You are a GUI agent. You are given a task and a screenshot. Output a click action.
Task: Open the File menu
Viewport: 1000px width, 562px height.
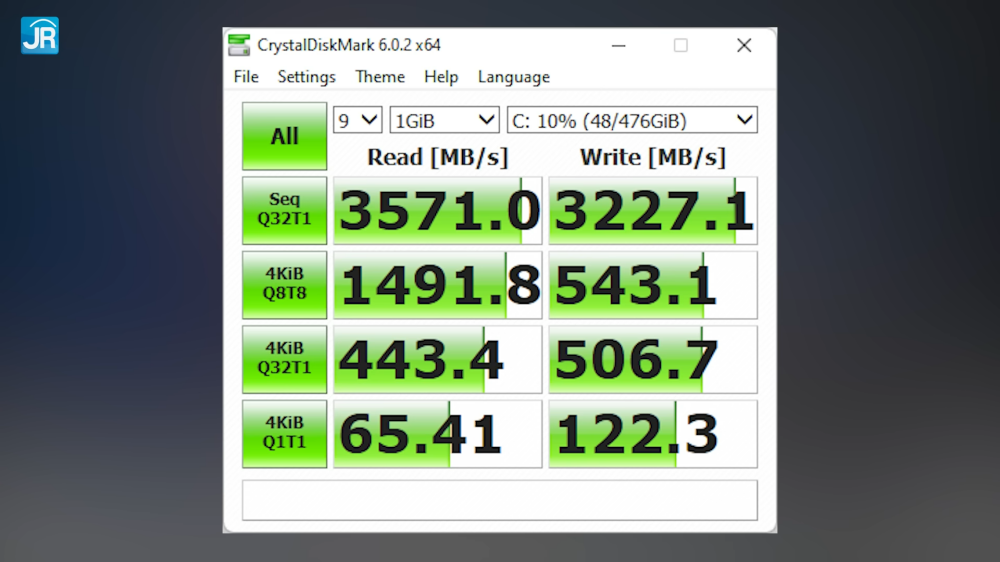click(x=246, y=77)
